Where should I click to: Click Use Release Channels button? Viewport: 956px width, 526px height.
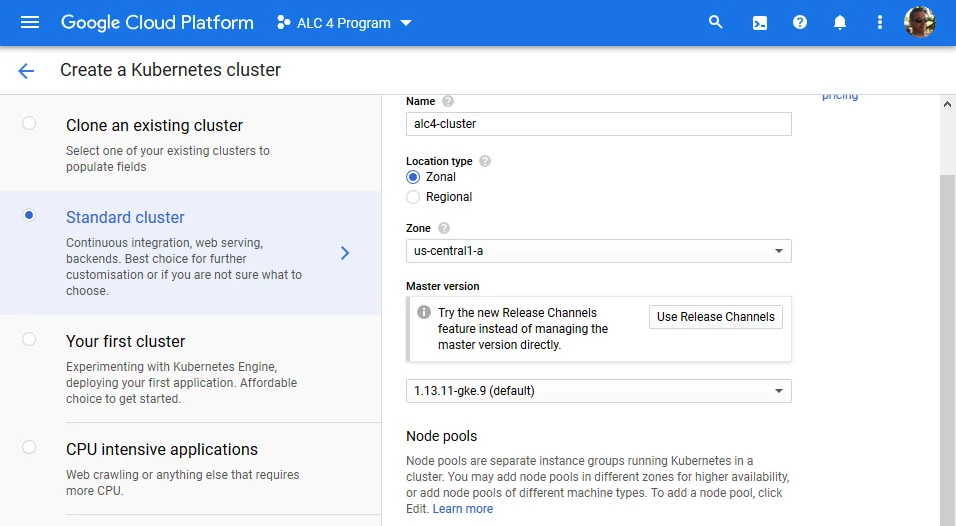[x=716, y=317]
